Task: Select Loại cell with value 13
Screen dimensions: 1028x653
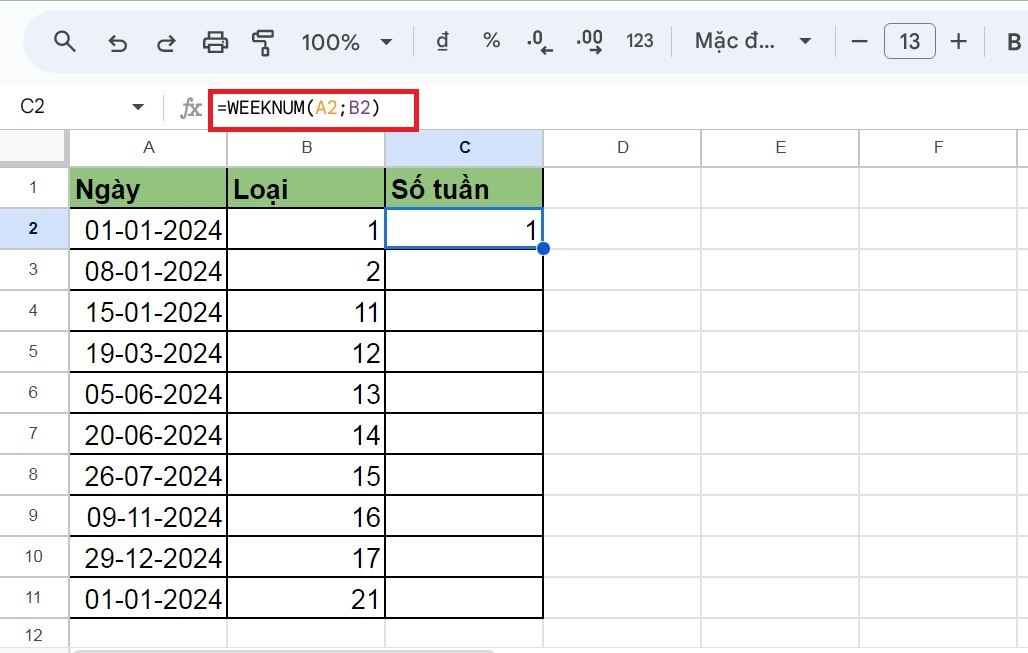Action: 306,393
